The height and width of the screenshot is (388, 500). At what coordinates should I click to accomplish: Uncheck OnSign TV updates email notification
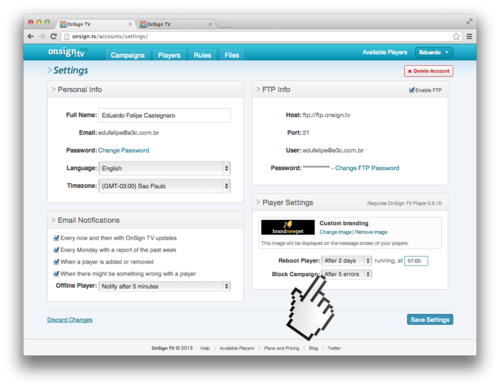tap(56, 238)
